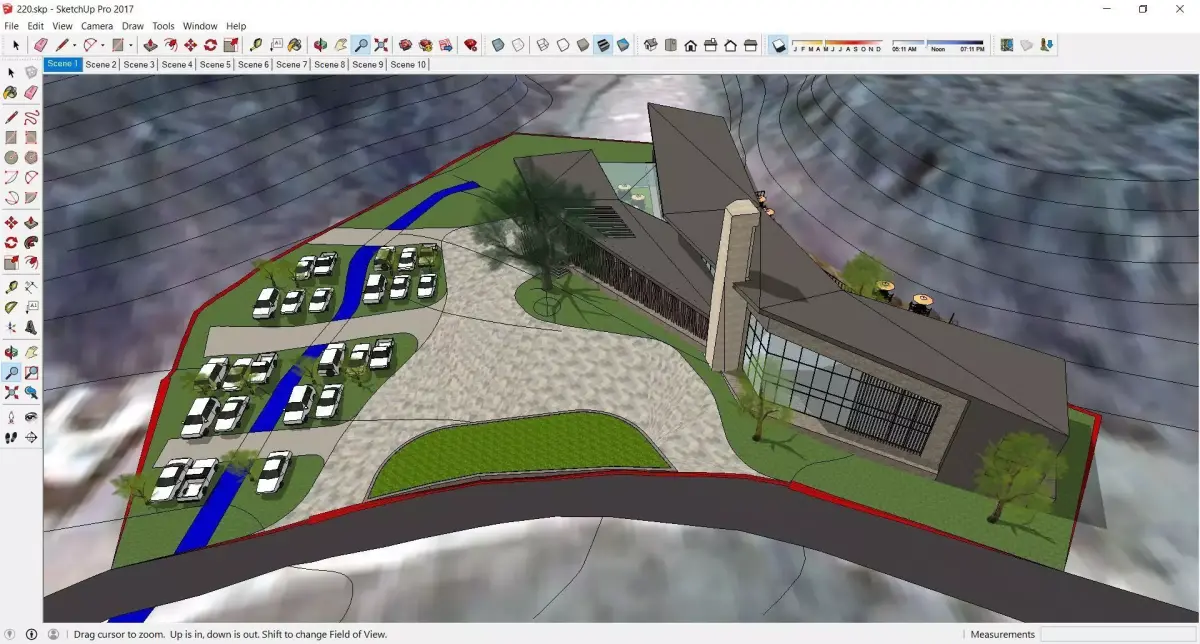This screenshot has width=1200, height=644.
Task: Open the Tools menu
Action: pyautogui.click(x=163, y=26)
